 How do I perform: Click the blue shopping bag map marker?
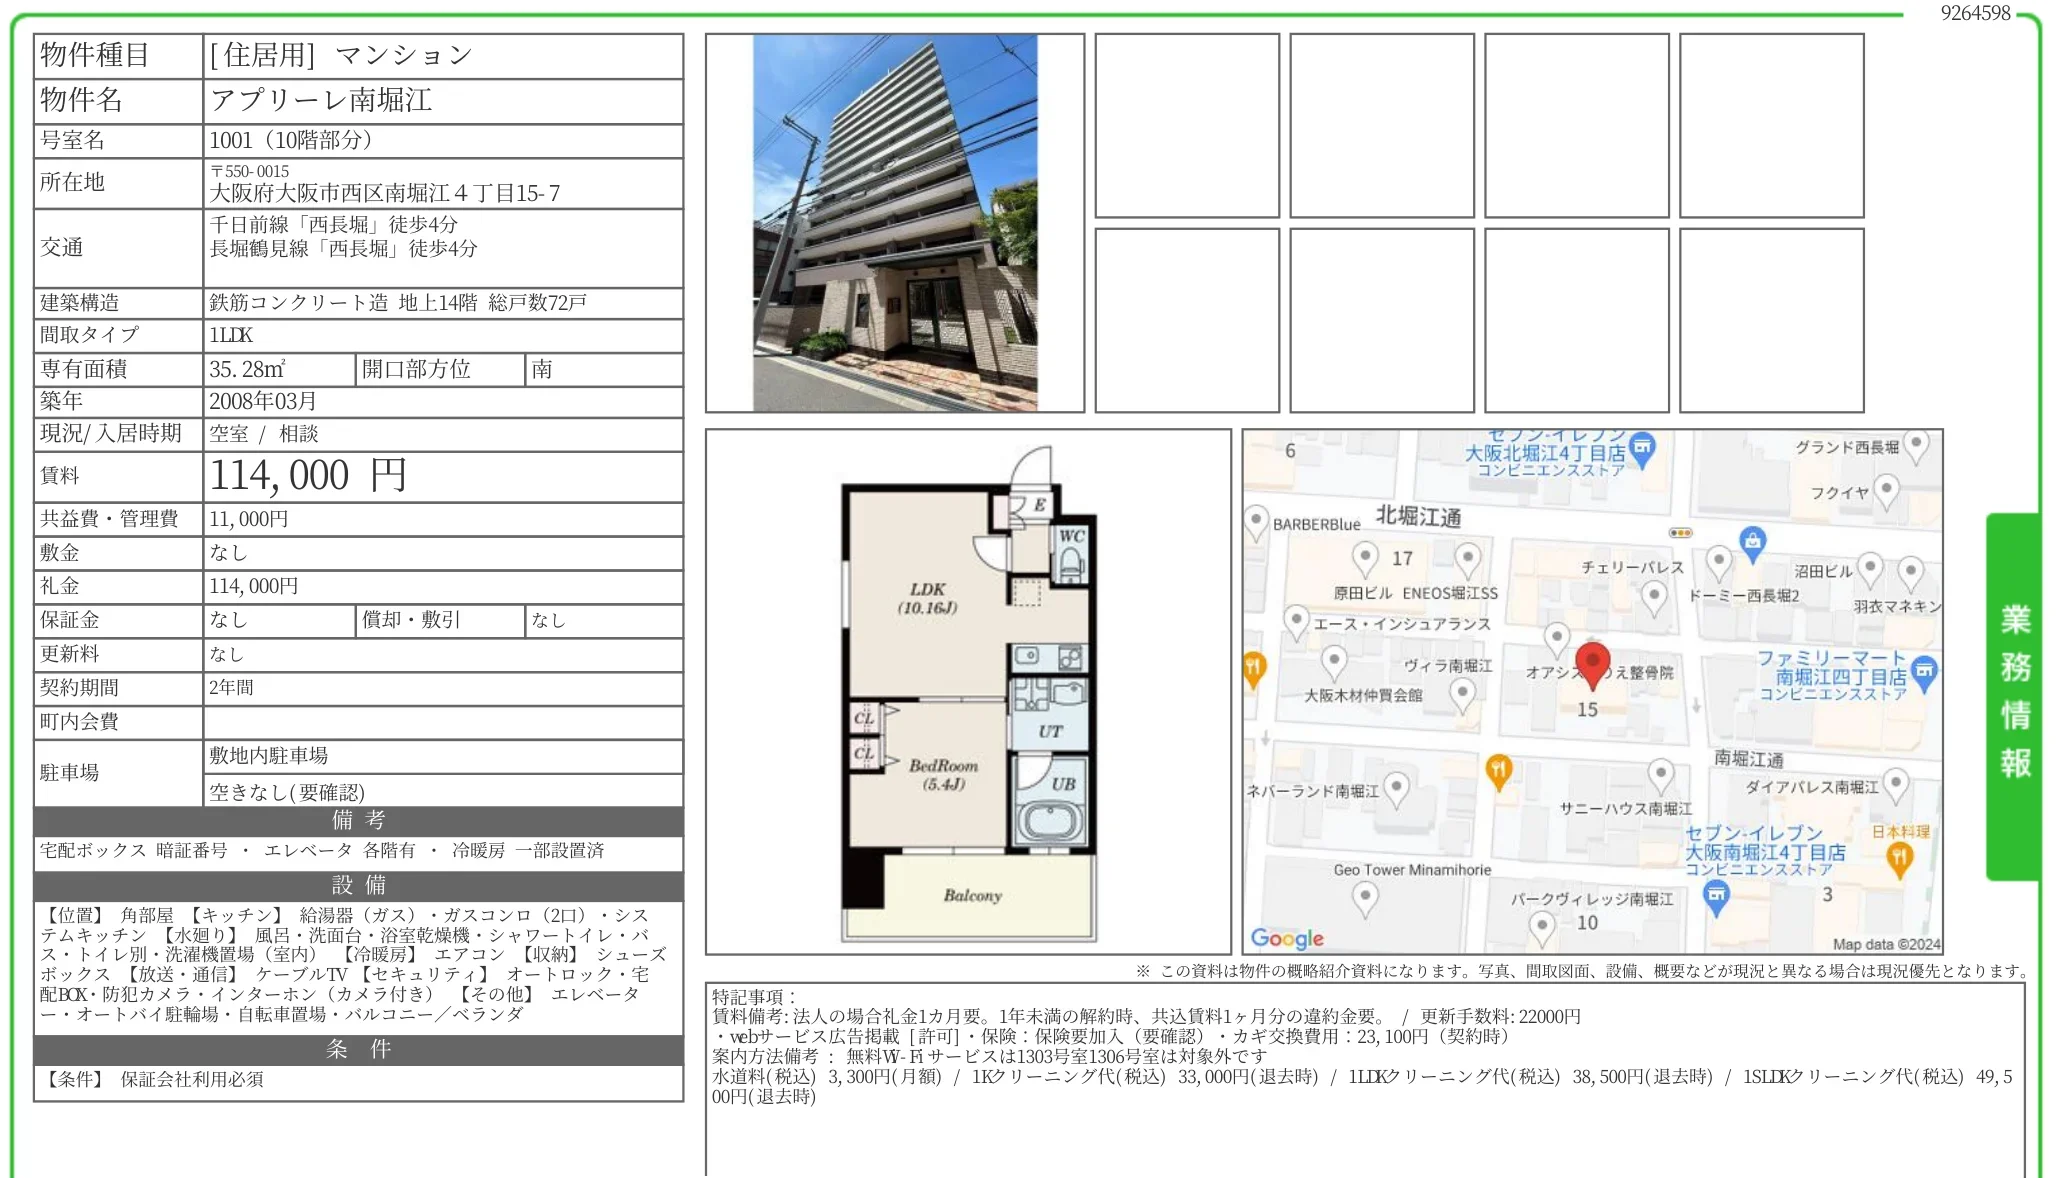(1752, 542)
